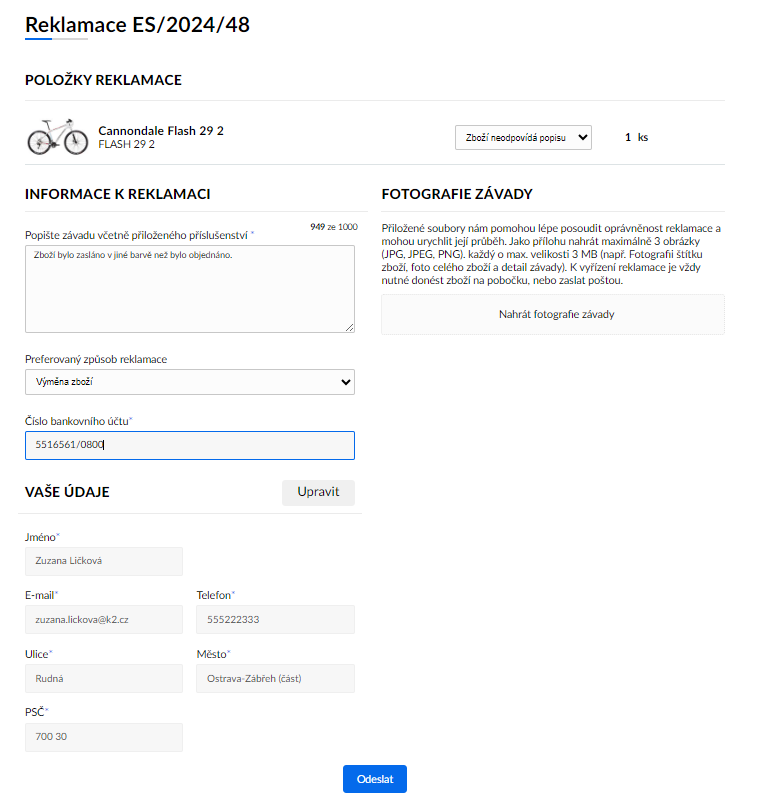This screenshot has width=764, height=808.
Task: Click the 'FLASH 29 2' product code text
Action: [126, 144]
